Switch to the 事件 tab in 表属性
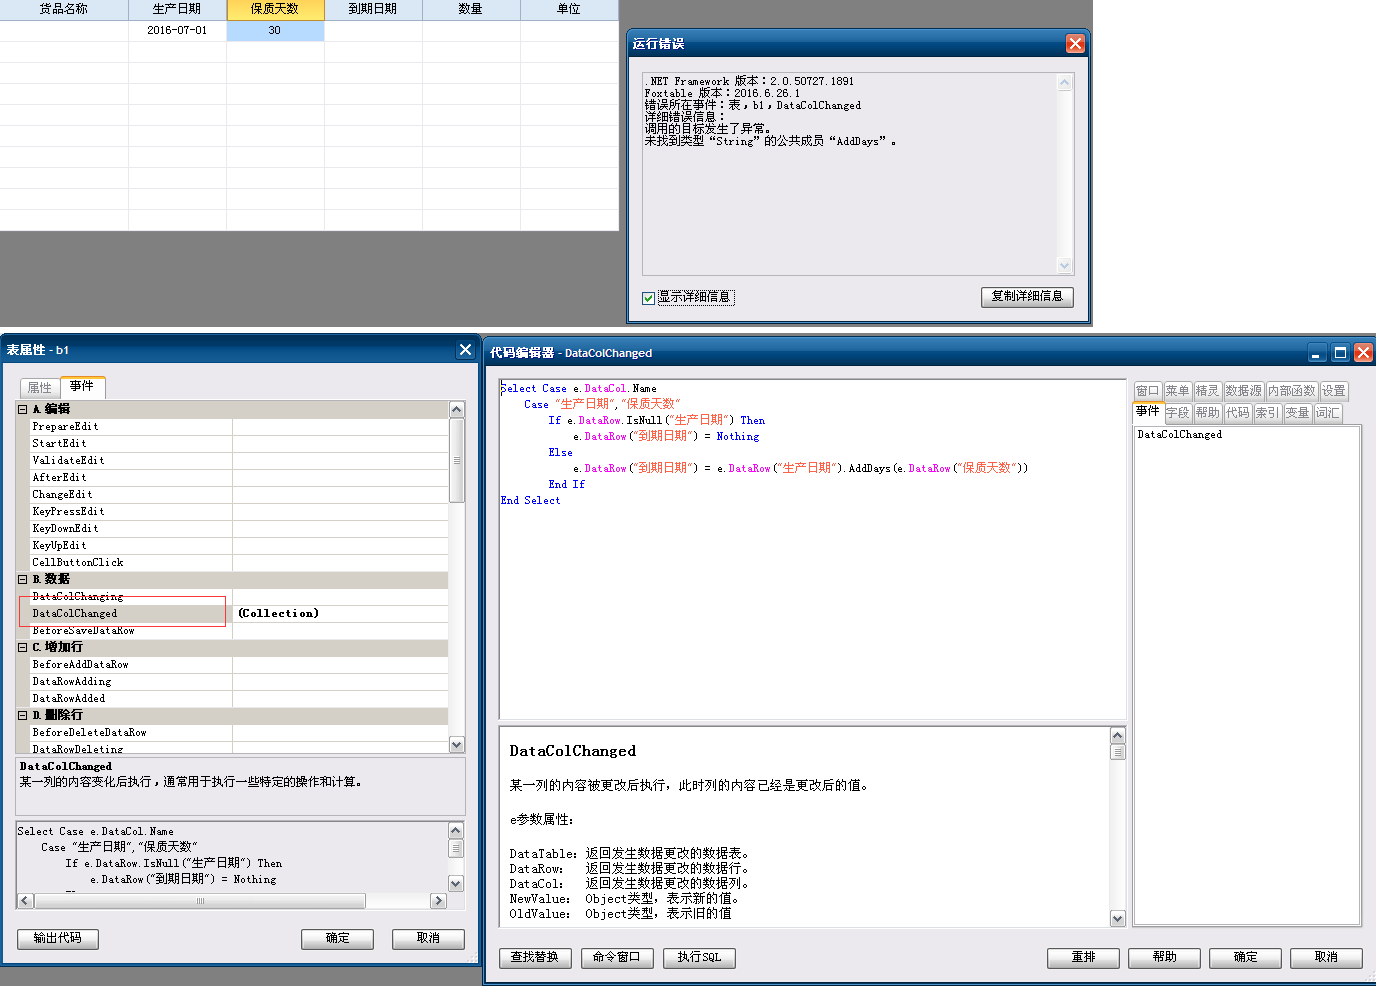Image resolution: width=1376 pixels, height=986 pixels. coord(82,386)
